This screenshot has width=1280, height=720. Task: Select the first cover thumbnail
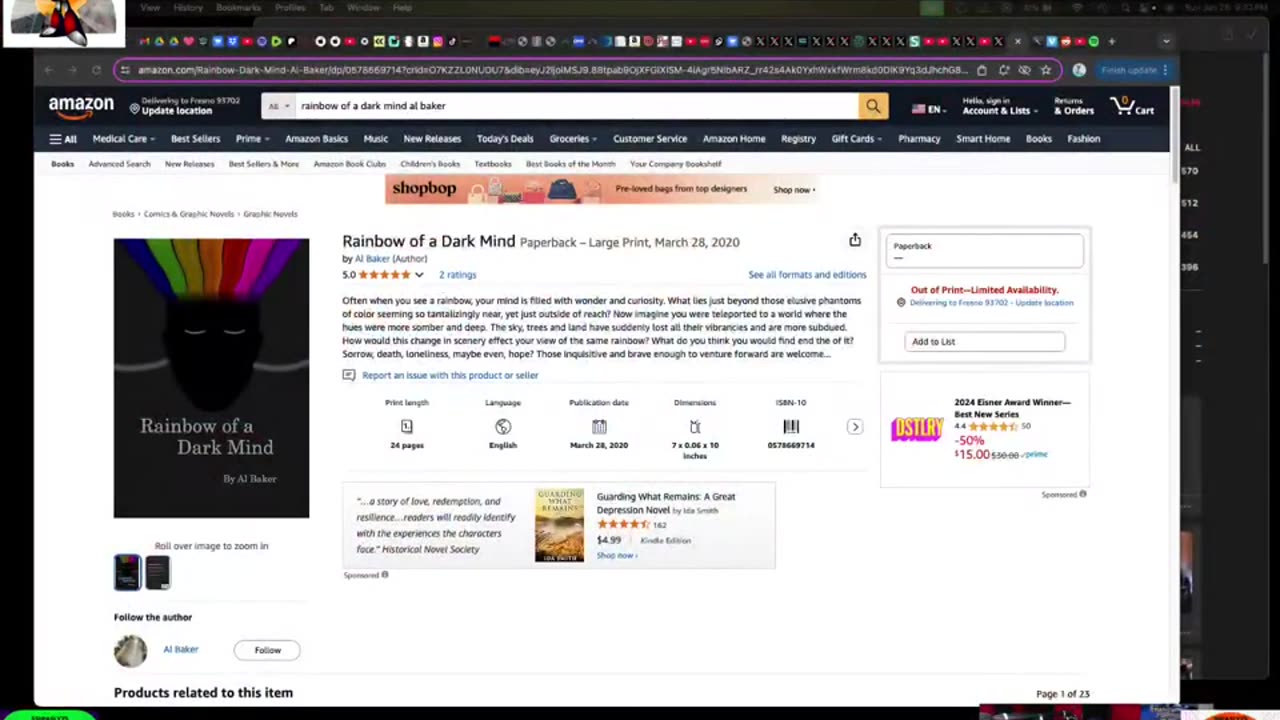127,572
